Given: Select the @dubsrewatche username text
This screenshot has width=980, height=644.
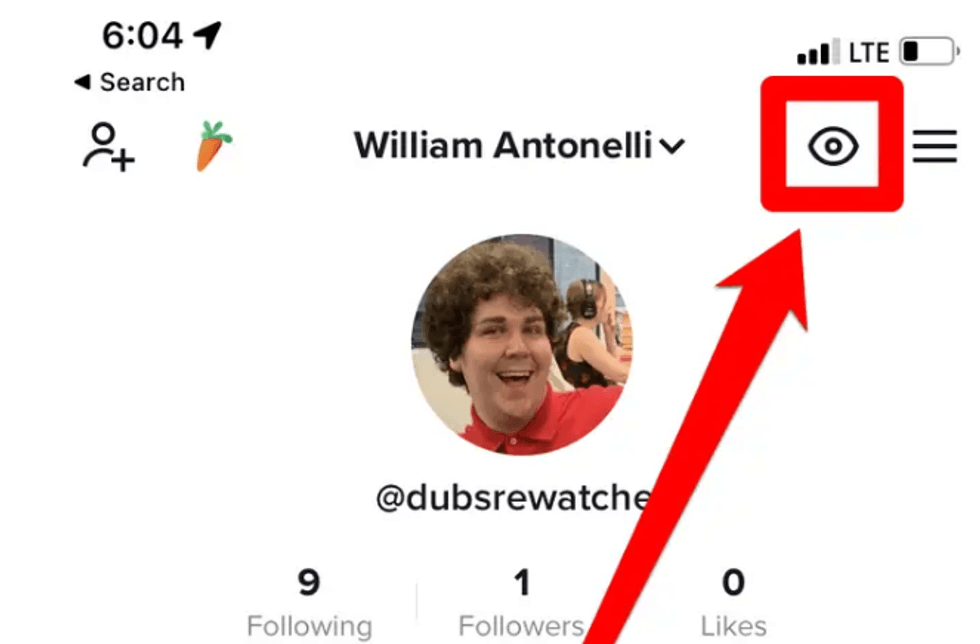Looking at the screenshot, I should [514, 498].
